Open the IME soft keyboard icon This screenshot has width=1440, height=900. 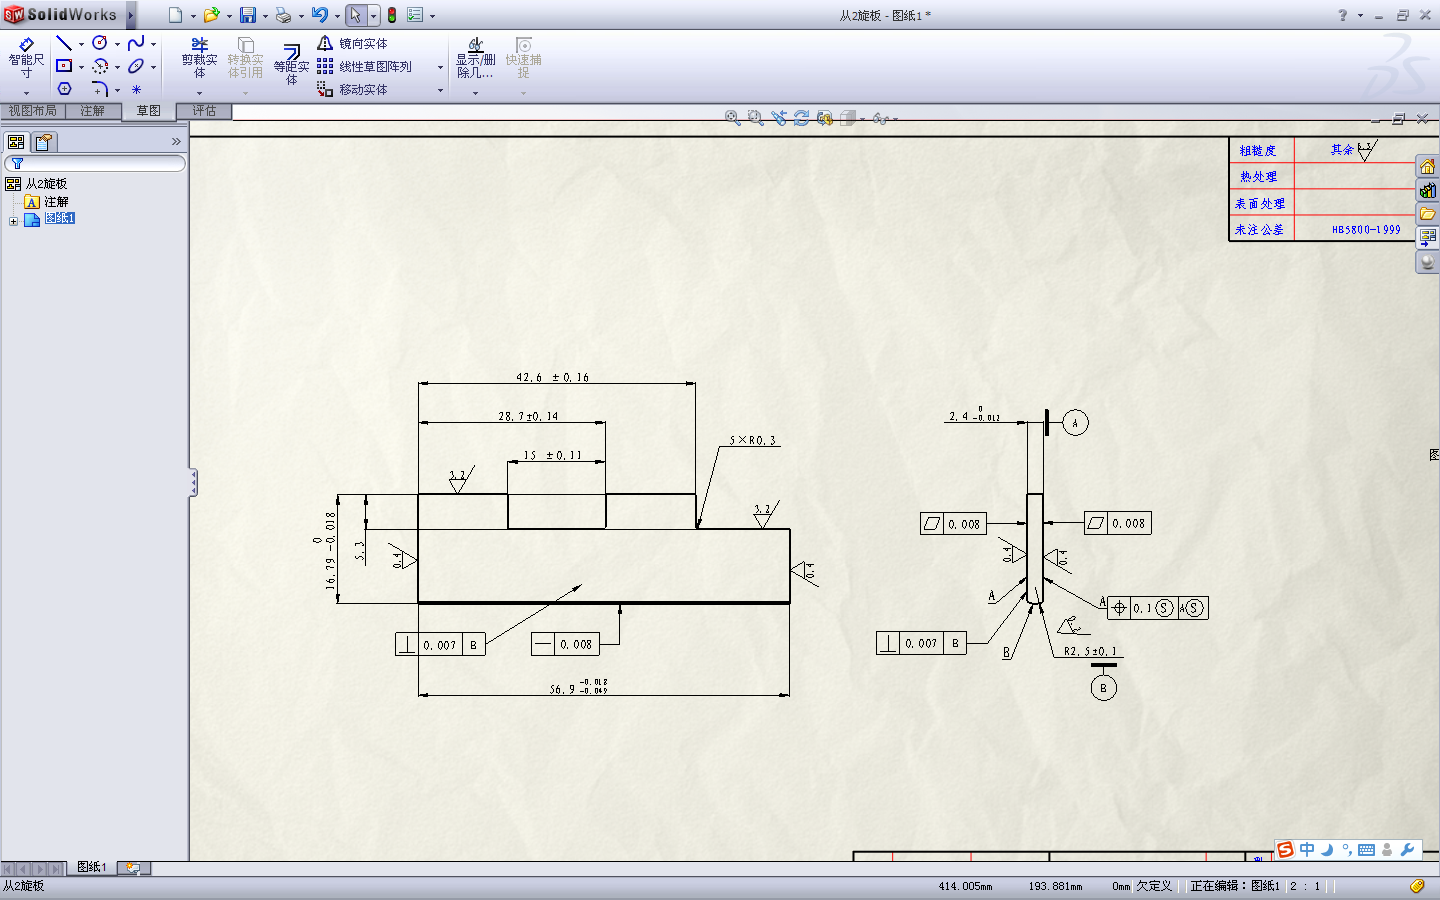pyautogui.click(x=1367, y=850)
